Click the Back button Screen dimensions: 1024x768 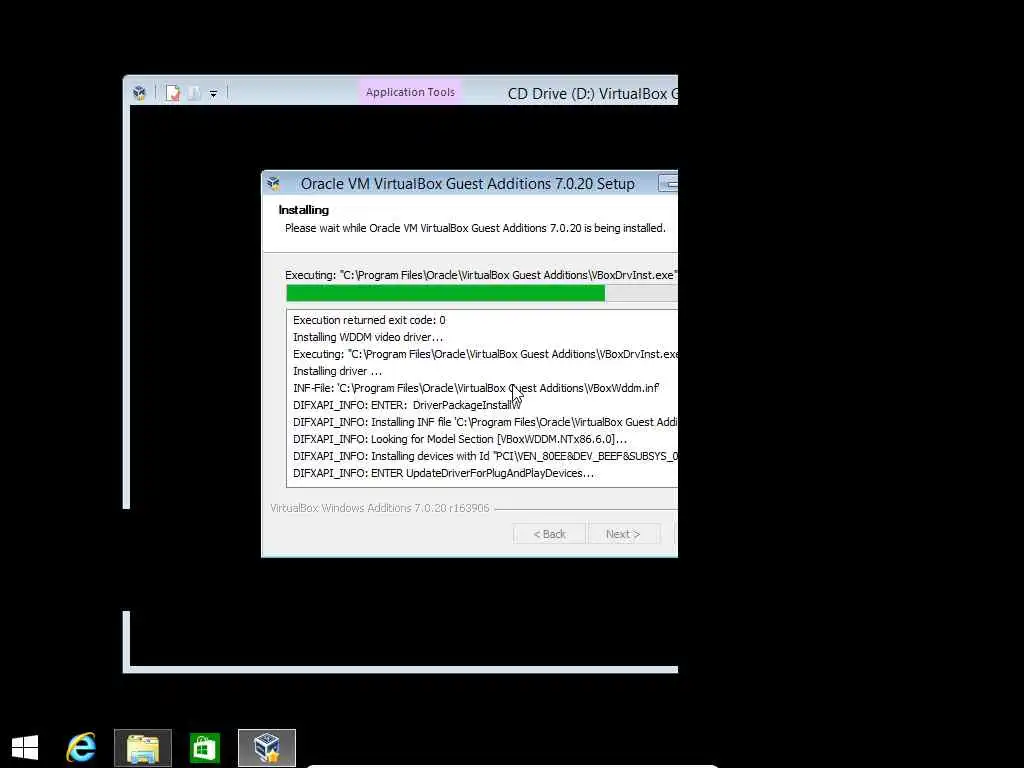[549, 534]
